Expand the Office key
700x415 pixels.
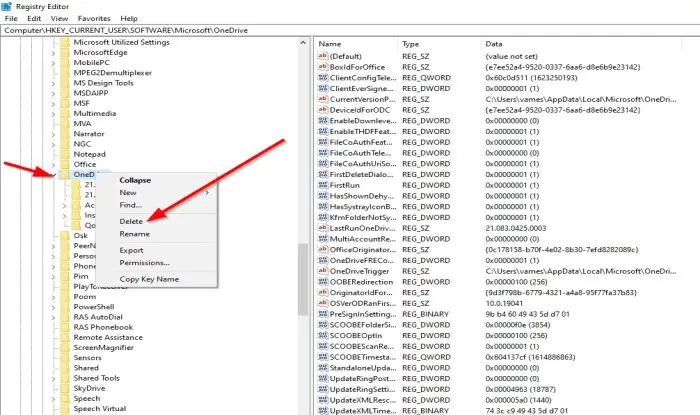tap(53, 165)
